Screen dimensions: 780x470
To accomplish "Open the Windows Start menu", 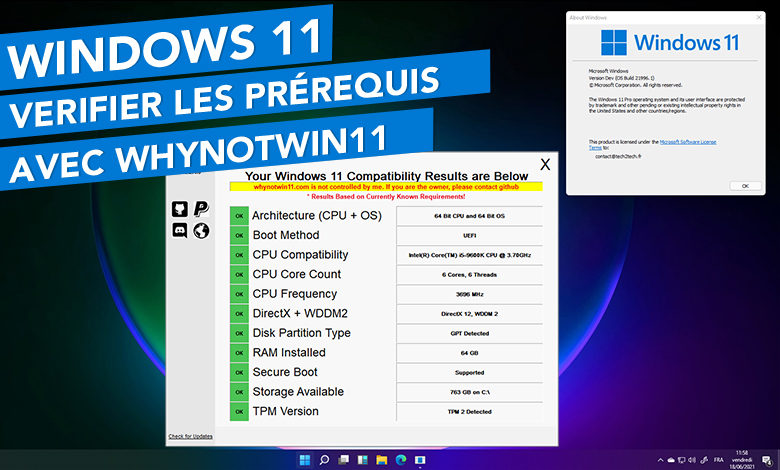I will coord(304,460).
